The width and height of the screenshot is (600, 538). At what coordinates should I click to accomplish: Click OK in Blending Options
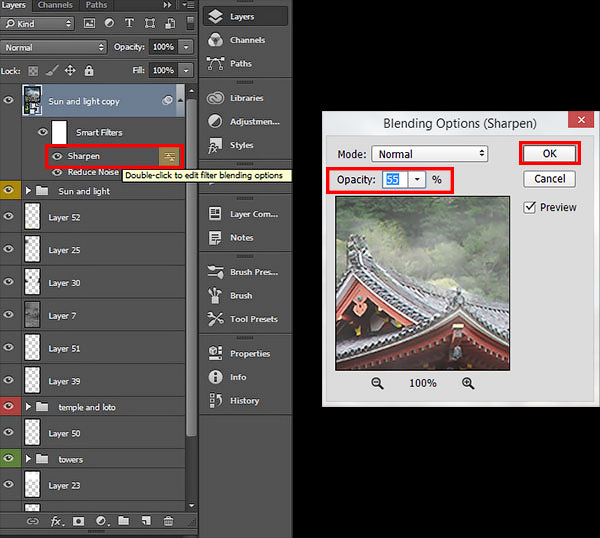coord(549,153)
